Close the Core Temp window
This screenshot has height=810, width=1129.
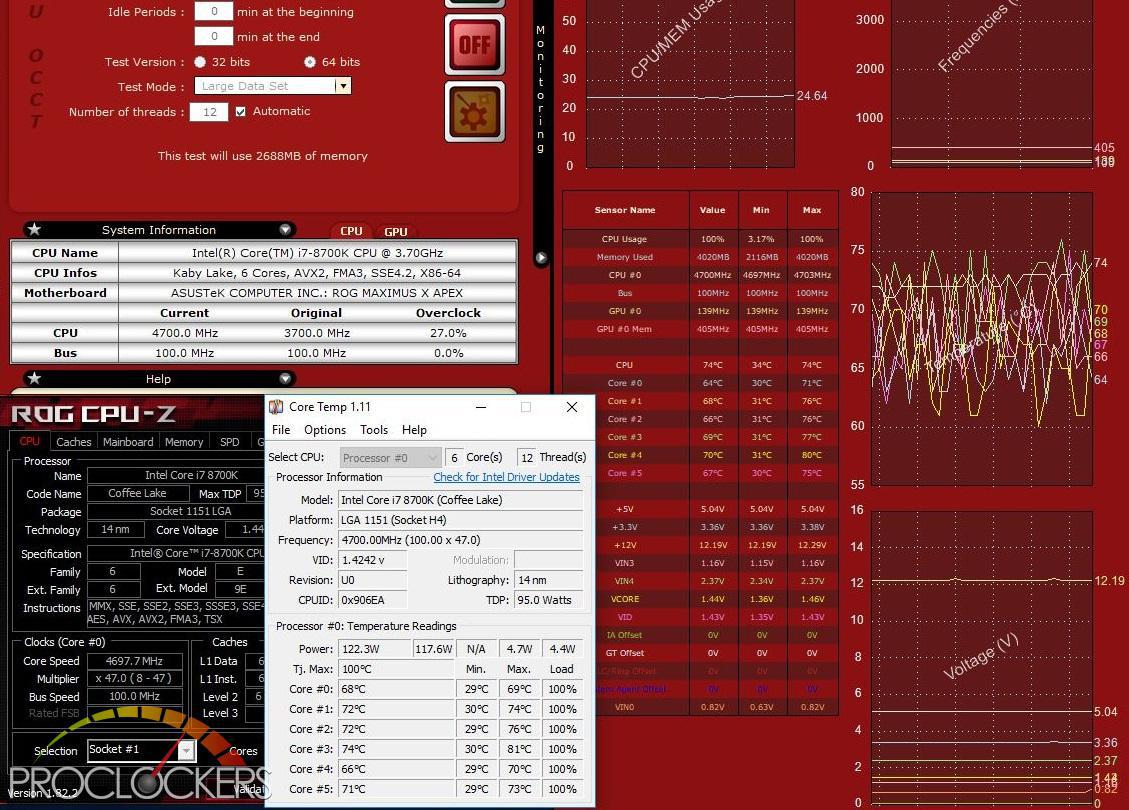click(x=572, y=408)
